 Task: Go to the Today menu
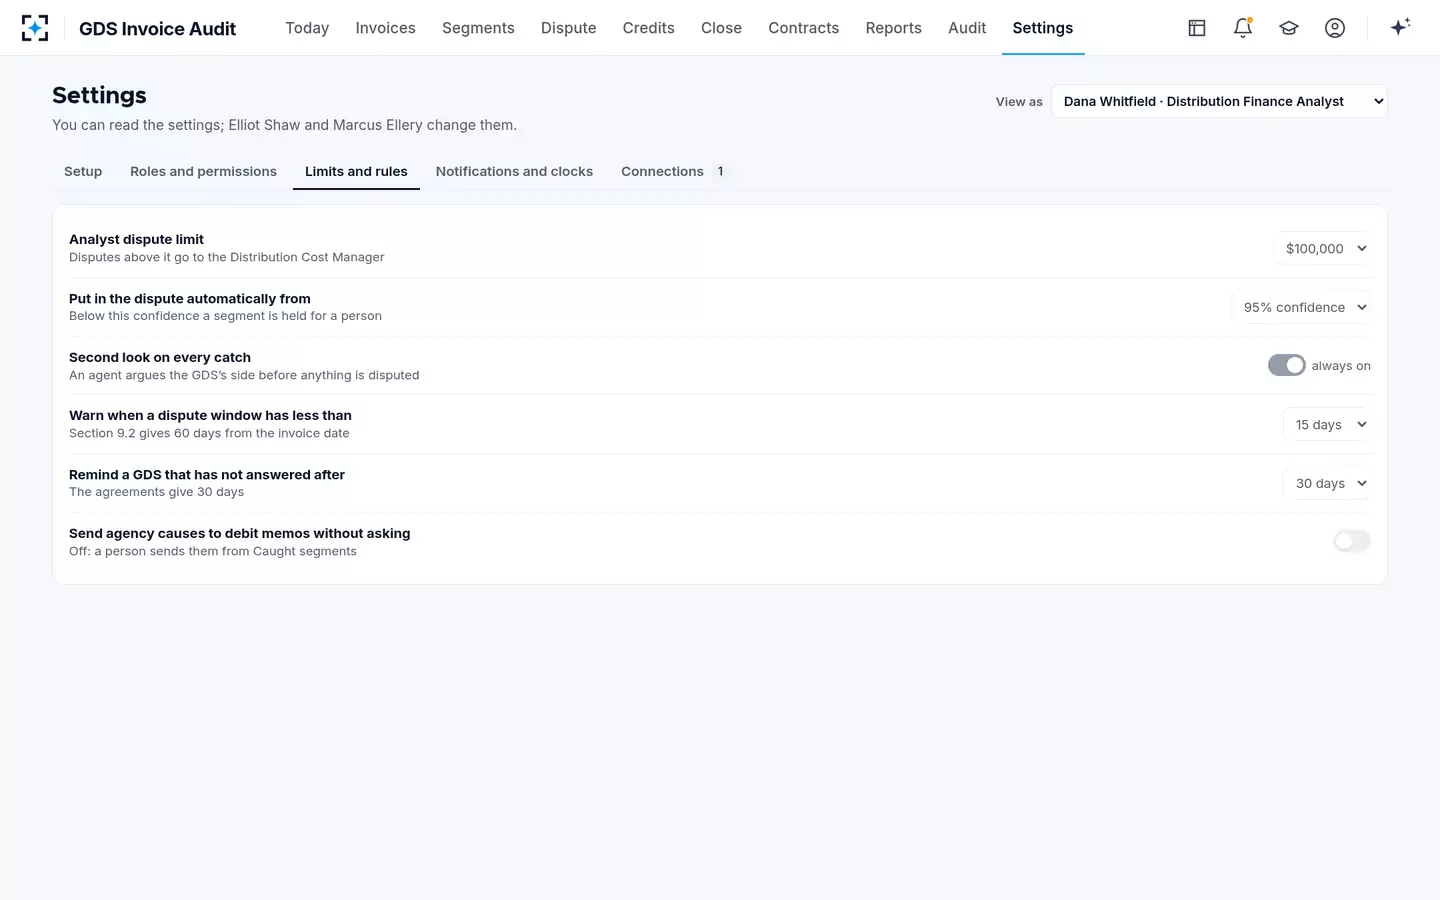307,28
